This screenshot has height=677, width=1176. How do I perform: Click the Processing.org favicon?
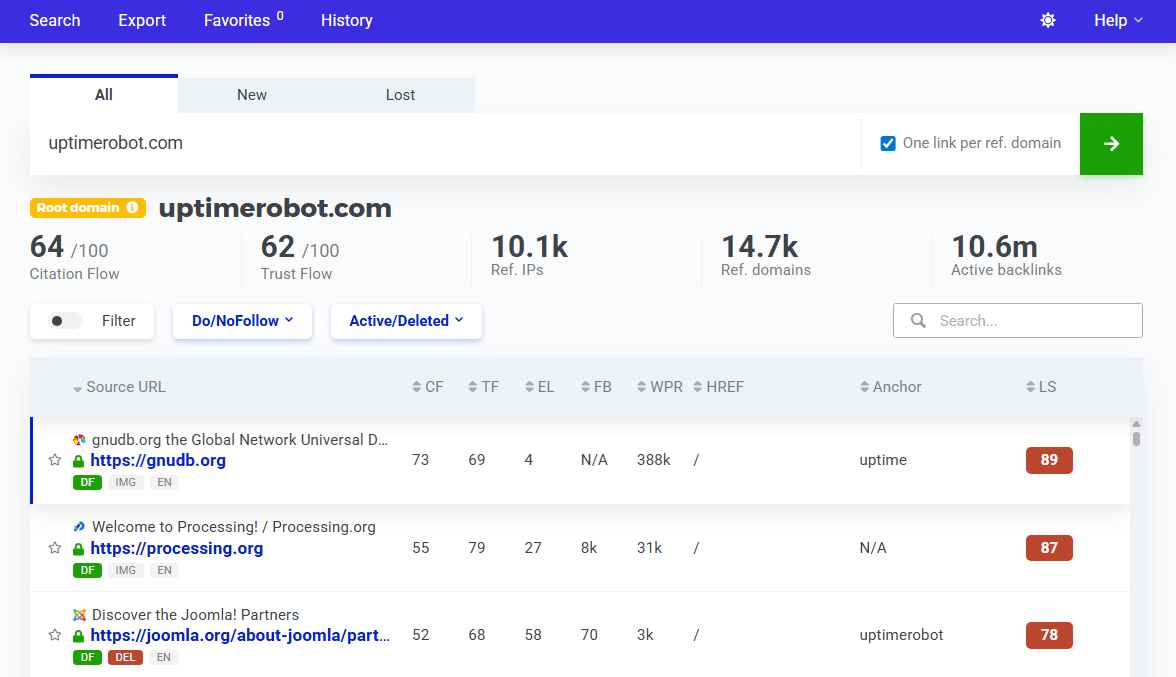point(79,527)
